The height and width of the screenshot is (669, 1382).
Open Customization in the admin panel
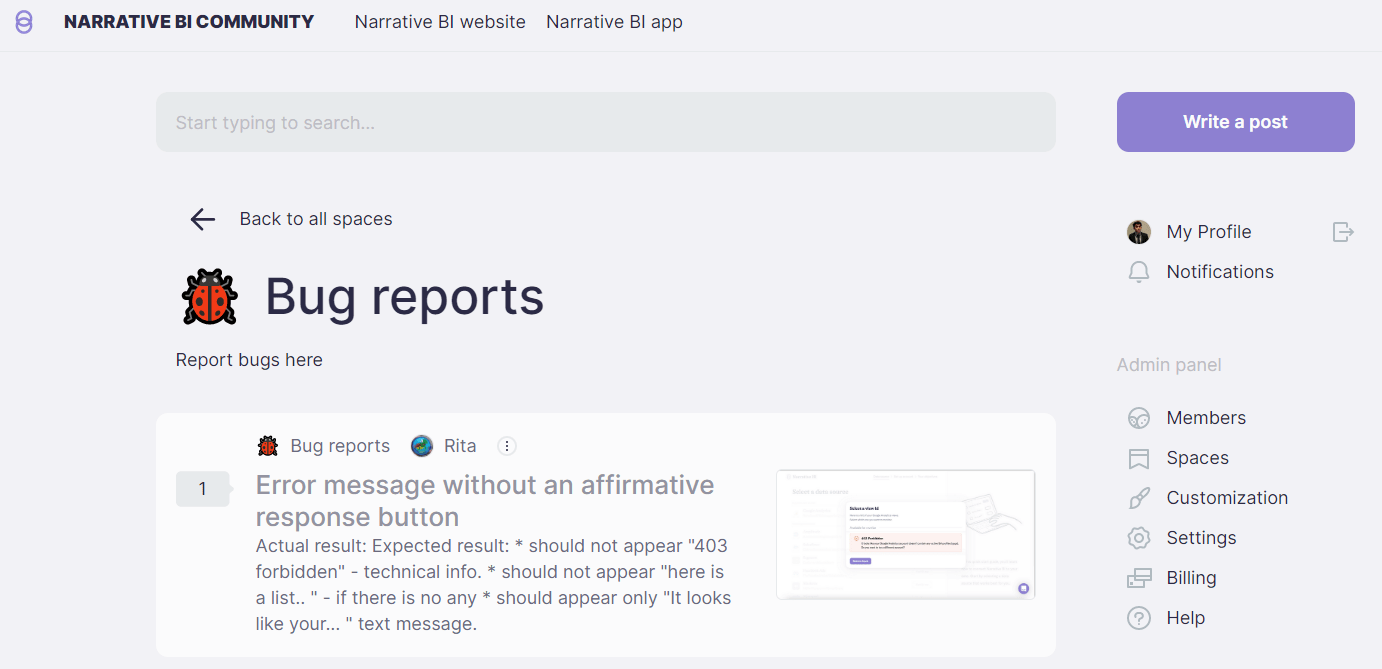(1227, 498)
